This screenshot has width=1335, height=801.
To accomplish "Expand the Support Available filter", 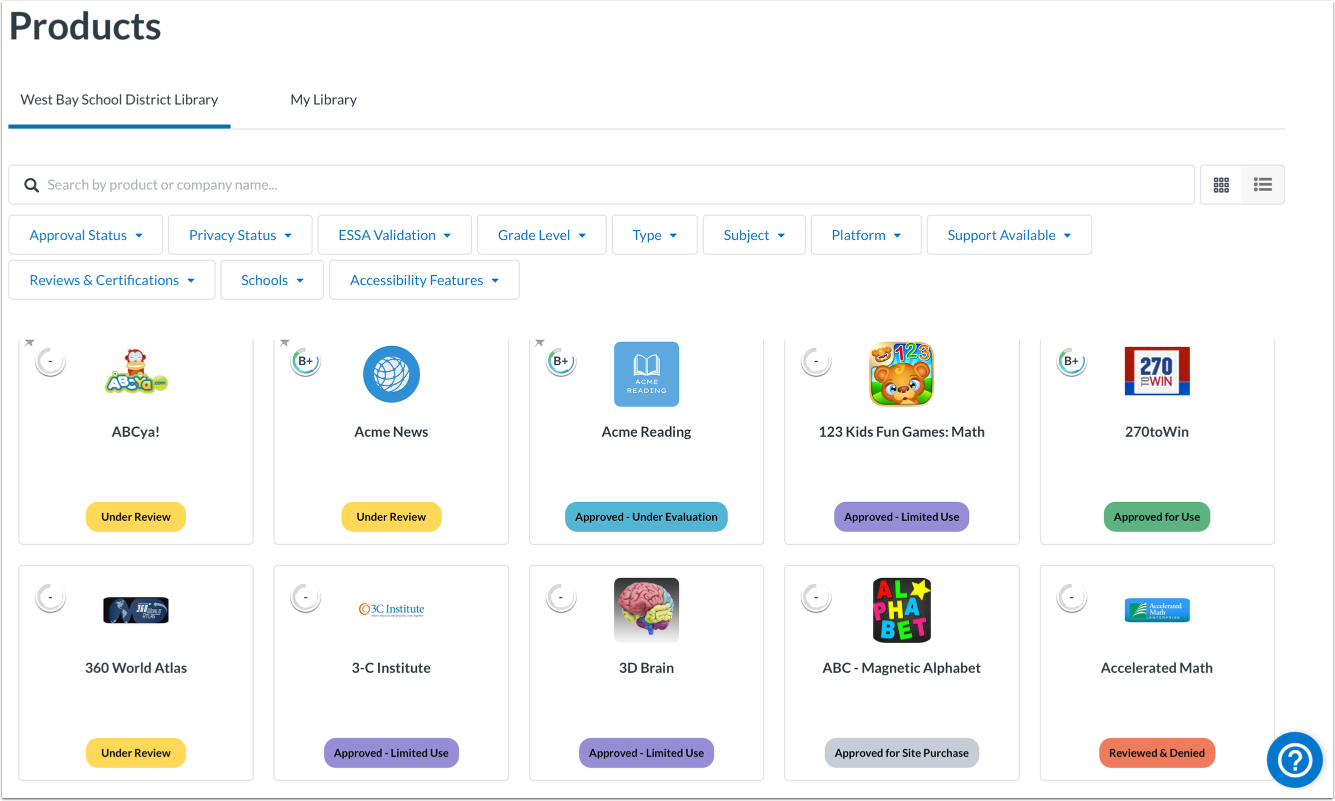I will point(1009,235).
